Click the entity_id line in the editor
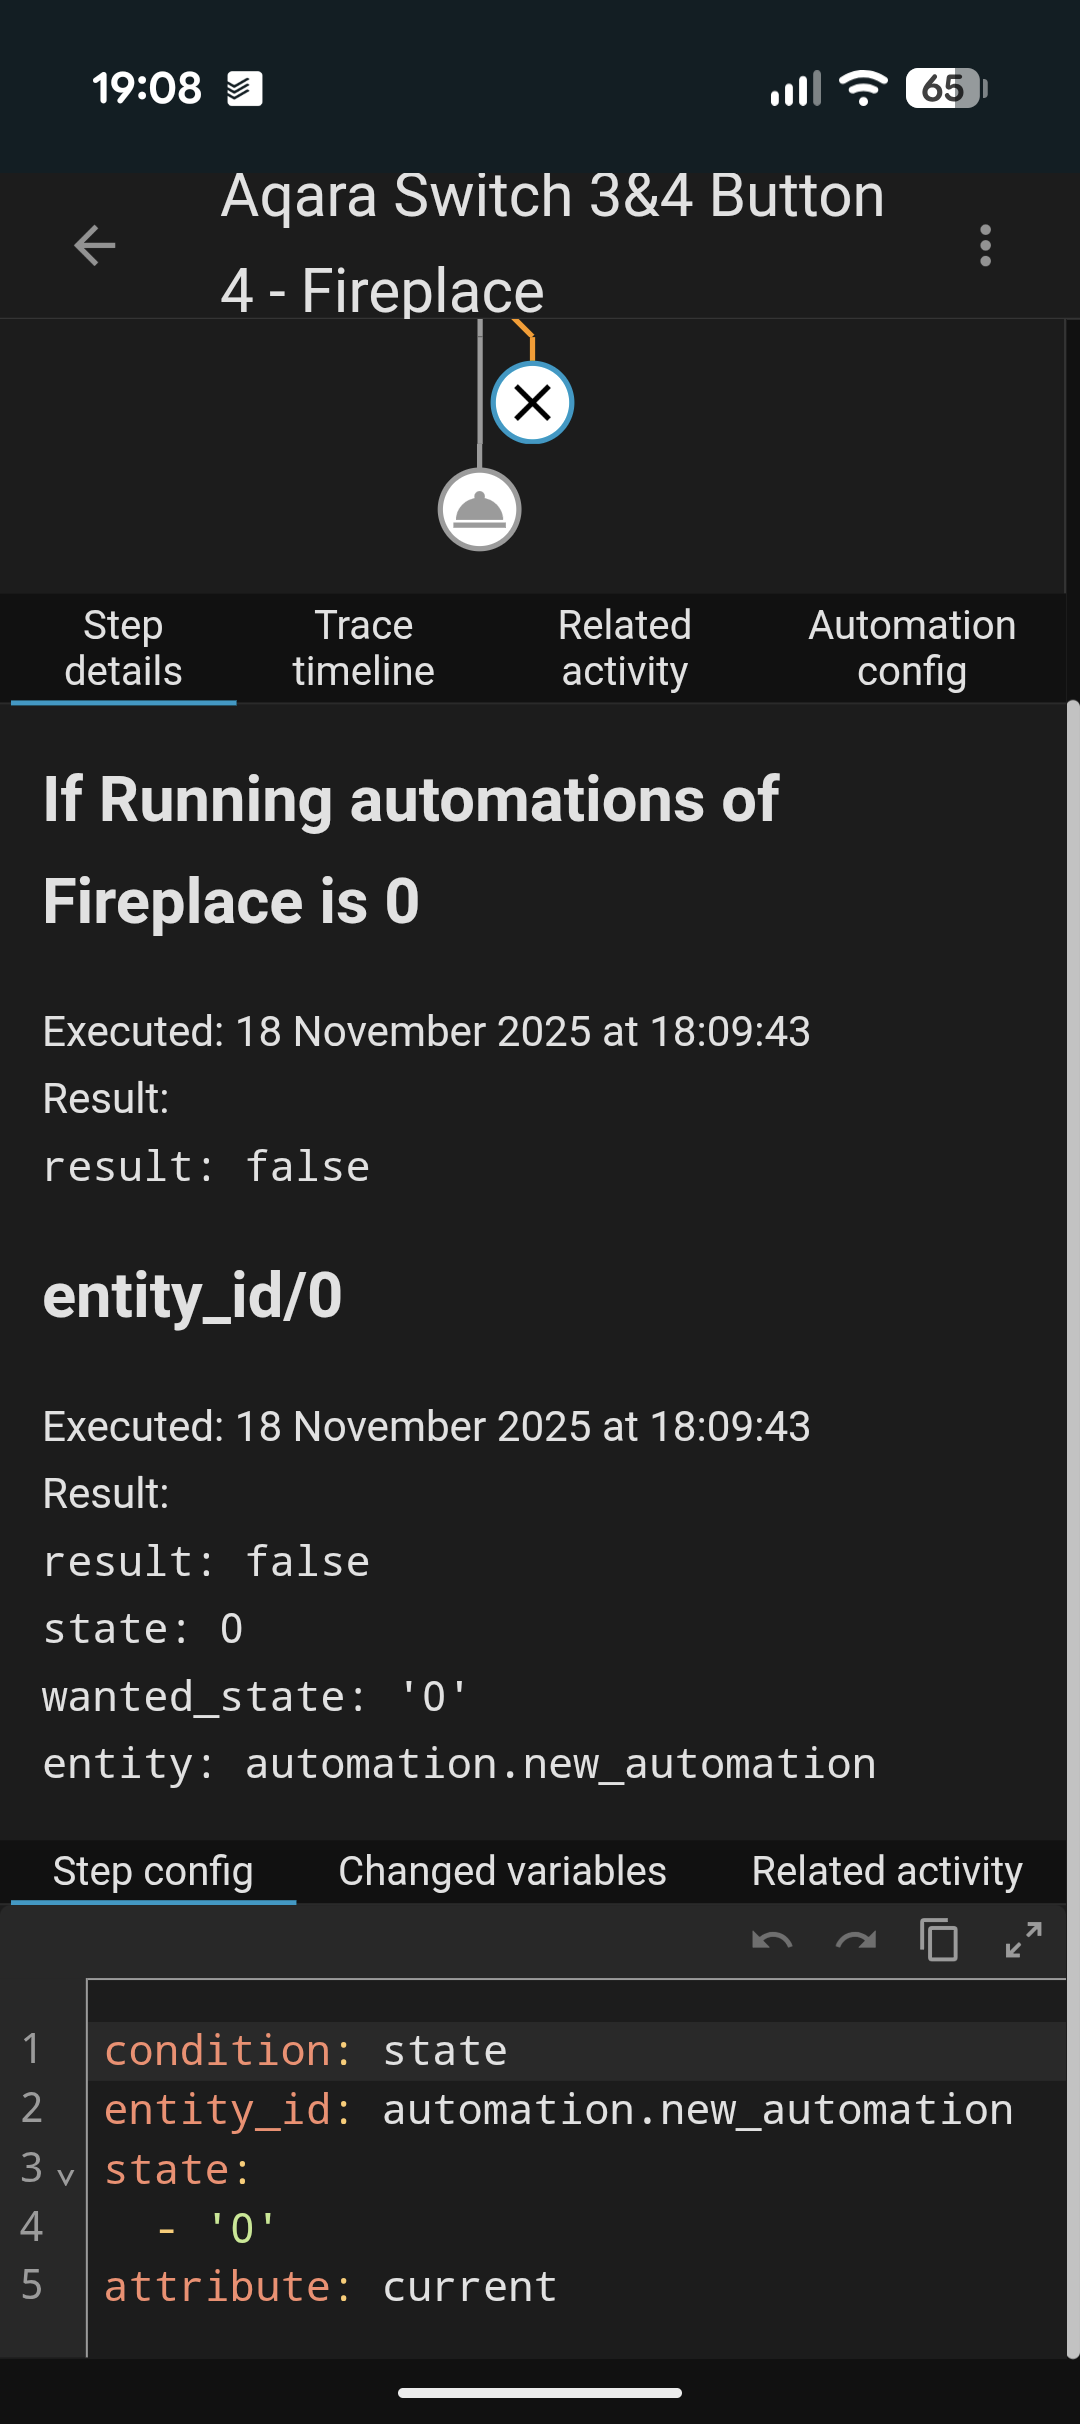Screen dimensions: 1080x2424 click(558, 2110)
